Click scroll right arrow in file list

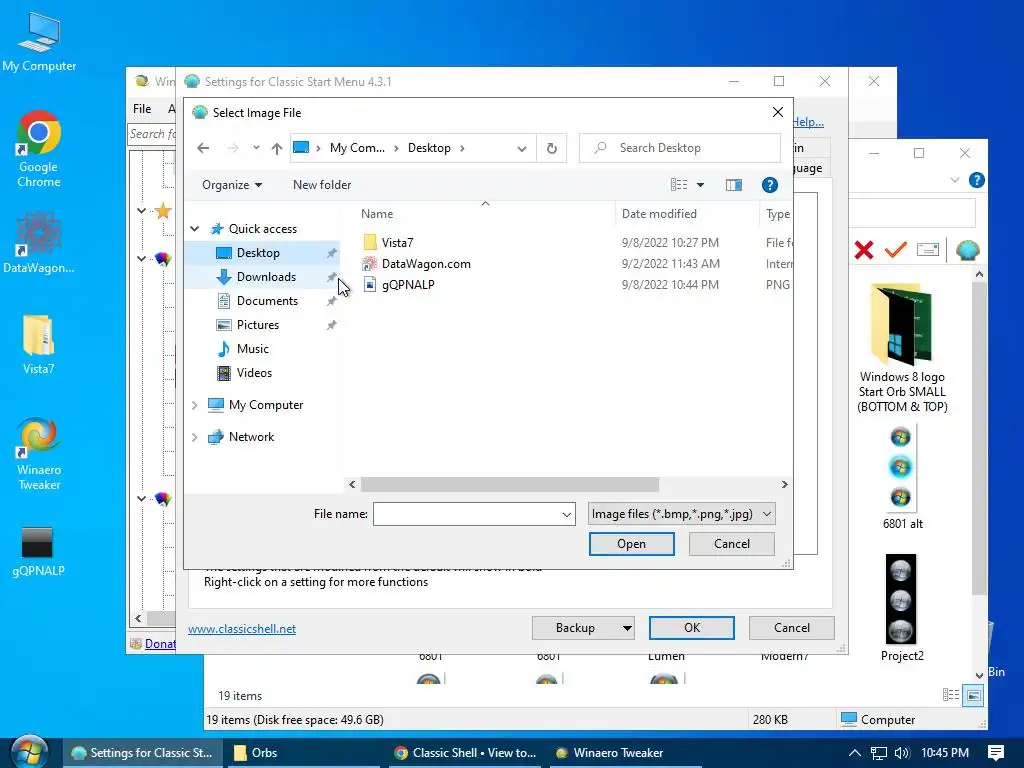pos(784,485)
